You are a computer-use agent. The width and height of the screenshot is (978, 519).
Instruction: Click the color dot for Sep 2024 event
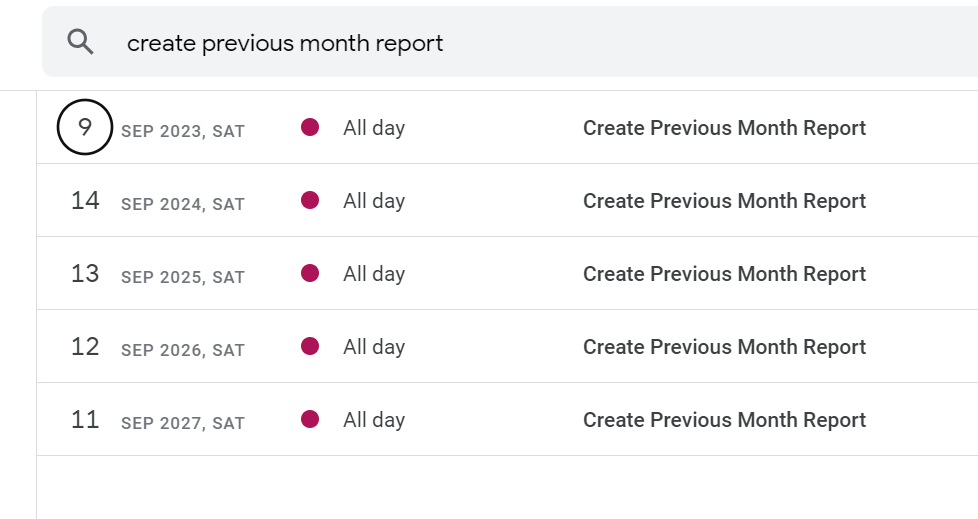[310, 201]
